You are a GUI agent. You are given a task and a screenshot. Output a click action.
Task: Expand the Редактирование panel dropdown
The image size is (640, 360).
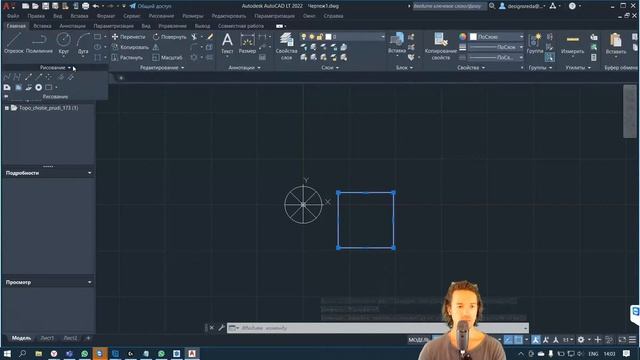[162, 68]
